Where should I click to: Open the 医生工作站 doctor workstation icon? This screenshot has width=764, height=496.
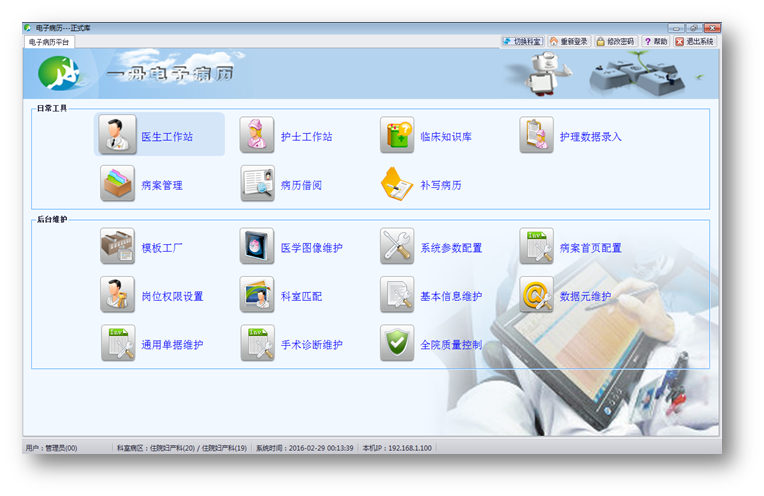(117, 135)
